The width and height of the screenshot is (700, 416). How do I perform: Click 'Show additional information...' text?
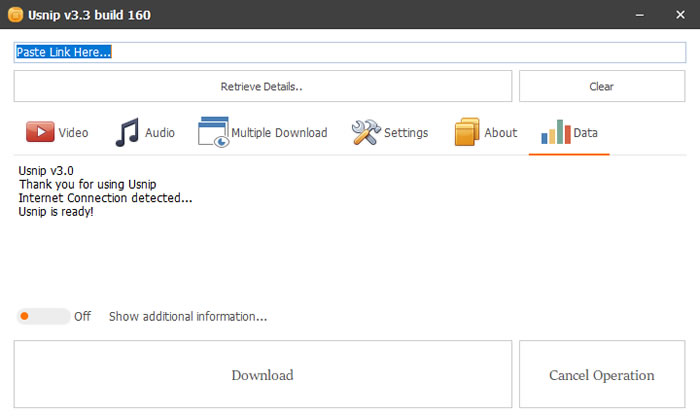188,316
